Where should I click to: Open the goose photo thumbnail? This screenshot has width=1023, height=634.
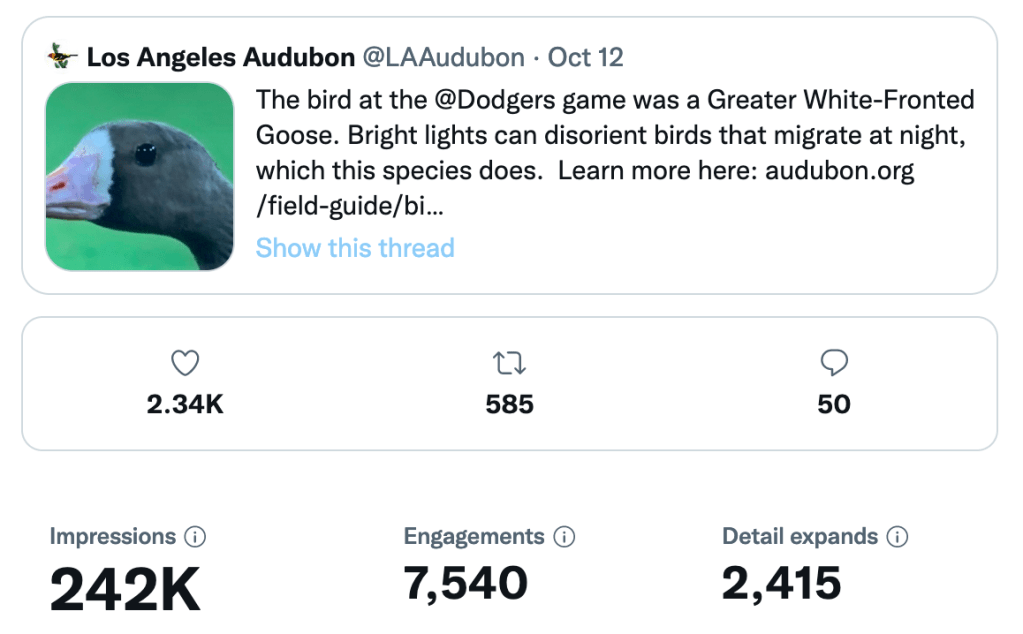[x=139, y=176]
